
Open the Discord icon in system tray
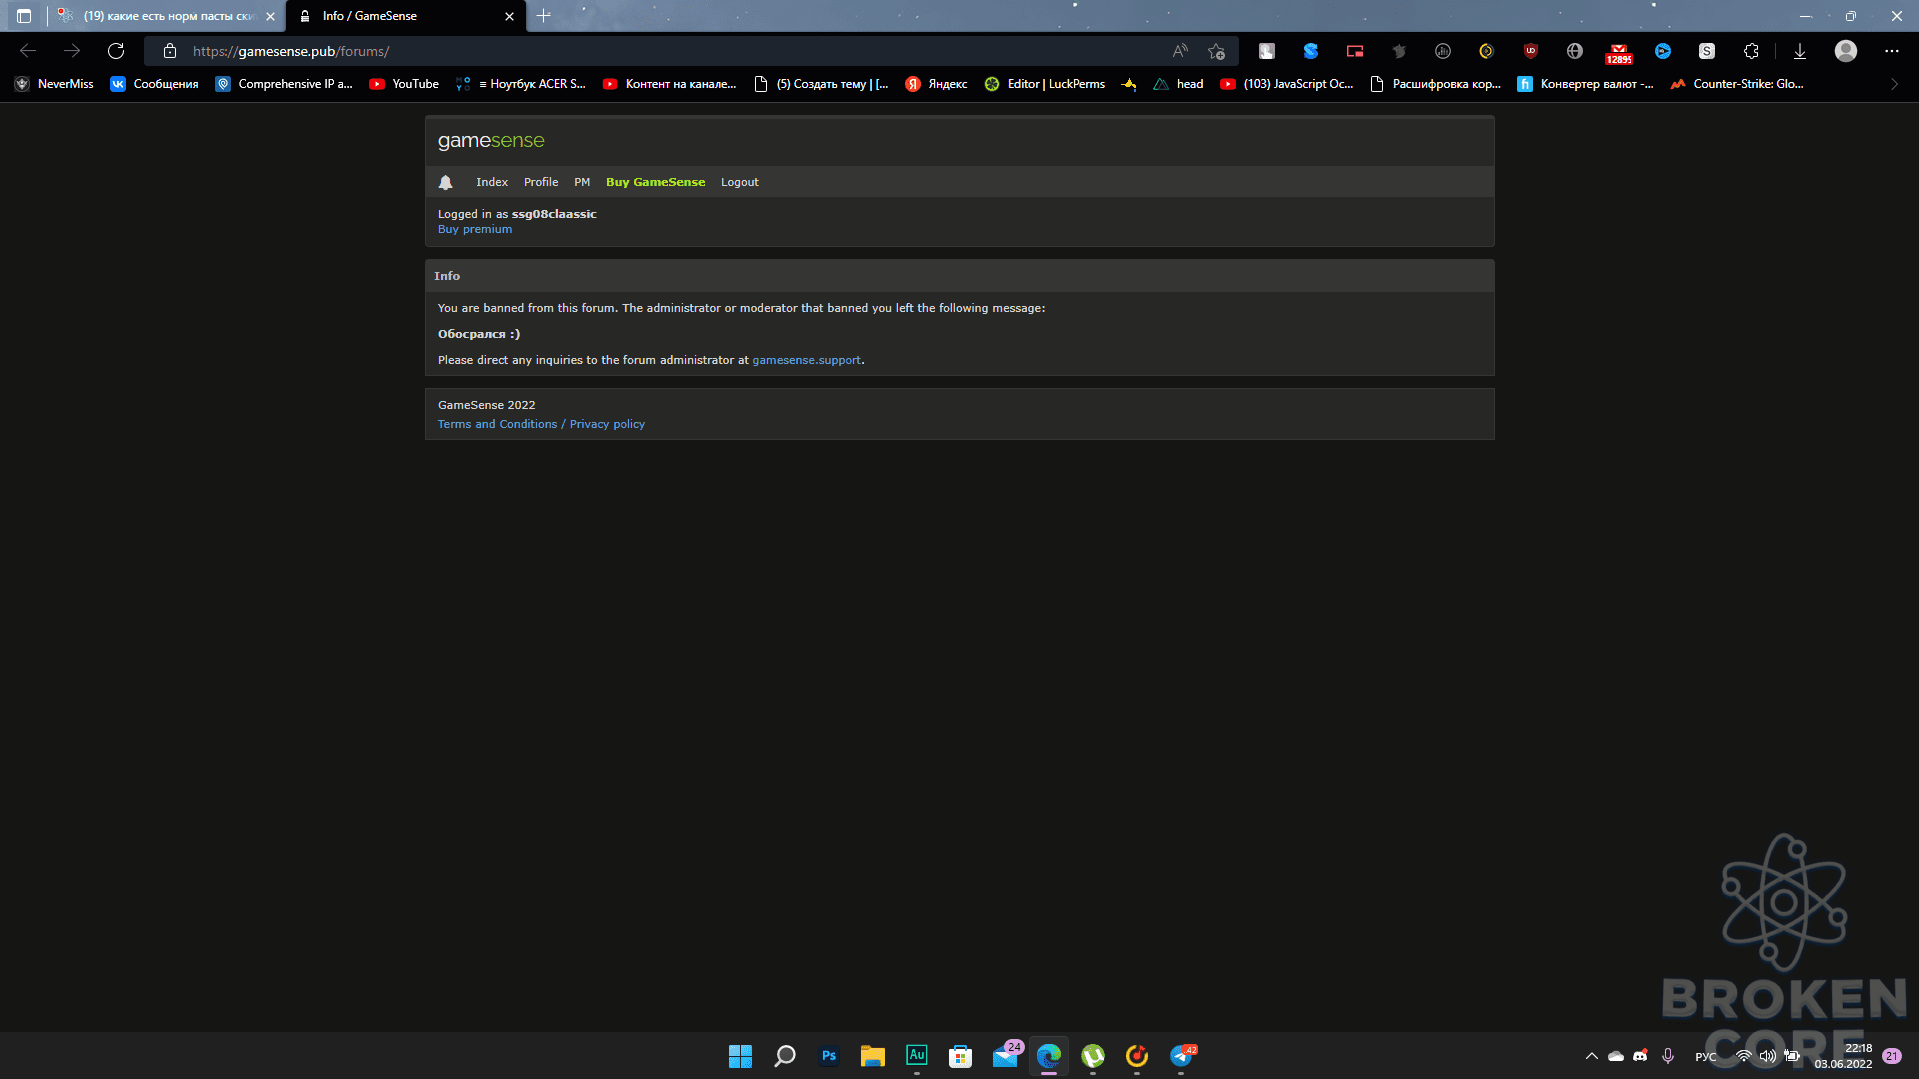click(1640, 1056)
